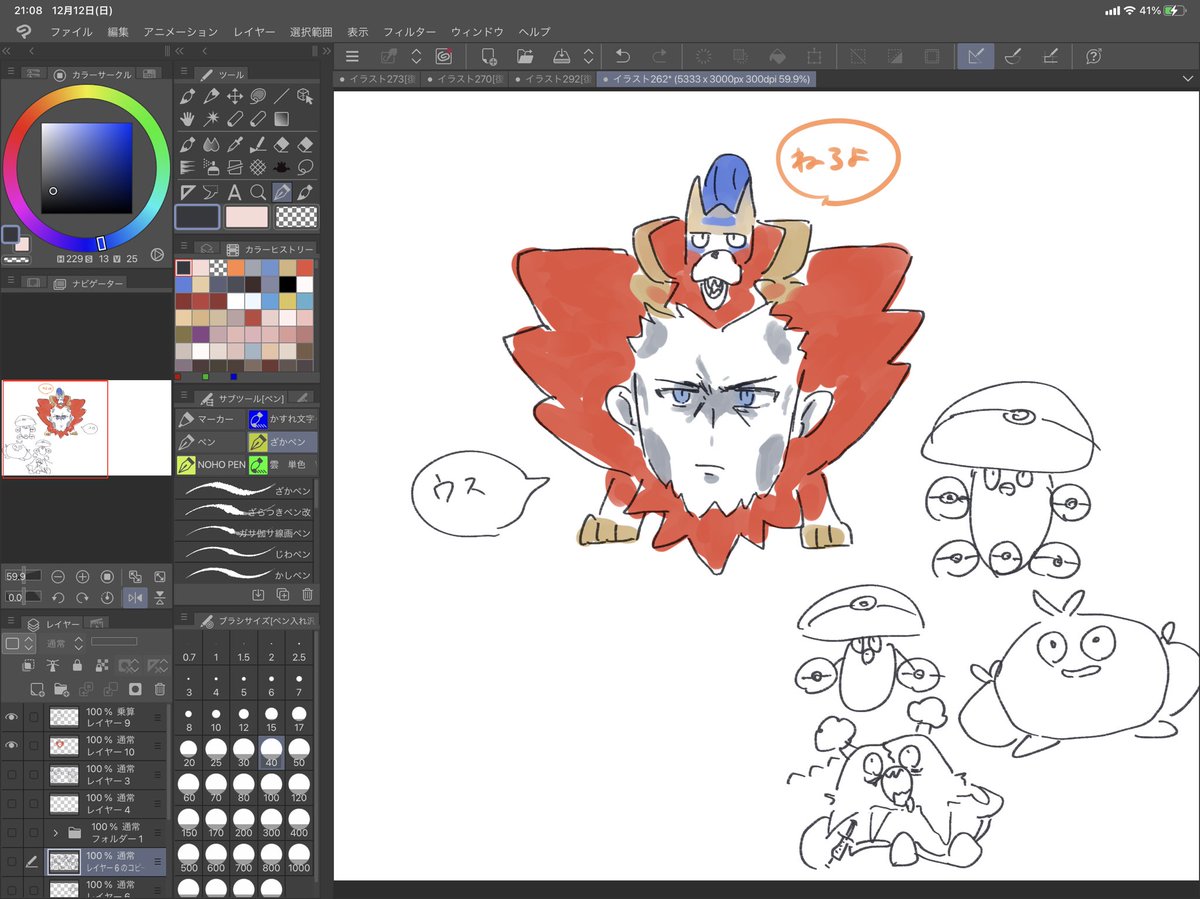Expand フォルダー 1 layer folder
Viewport: 1200px width, 899px height.
coord(56,832)
